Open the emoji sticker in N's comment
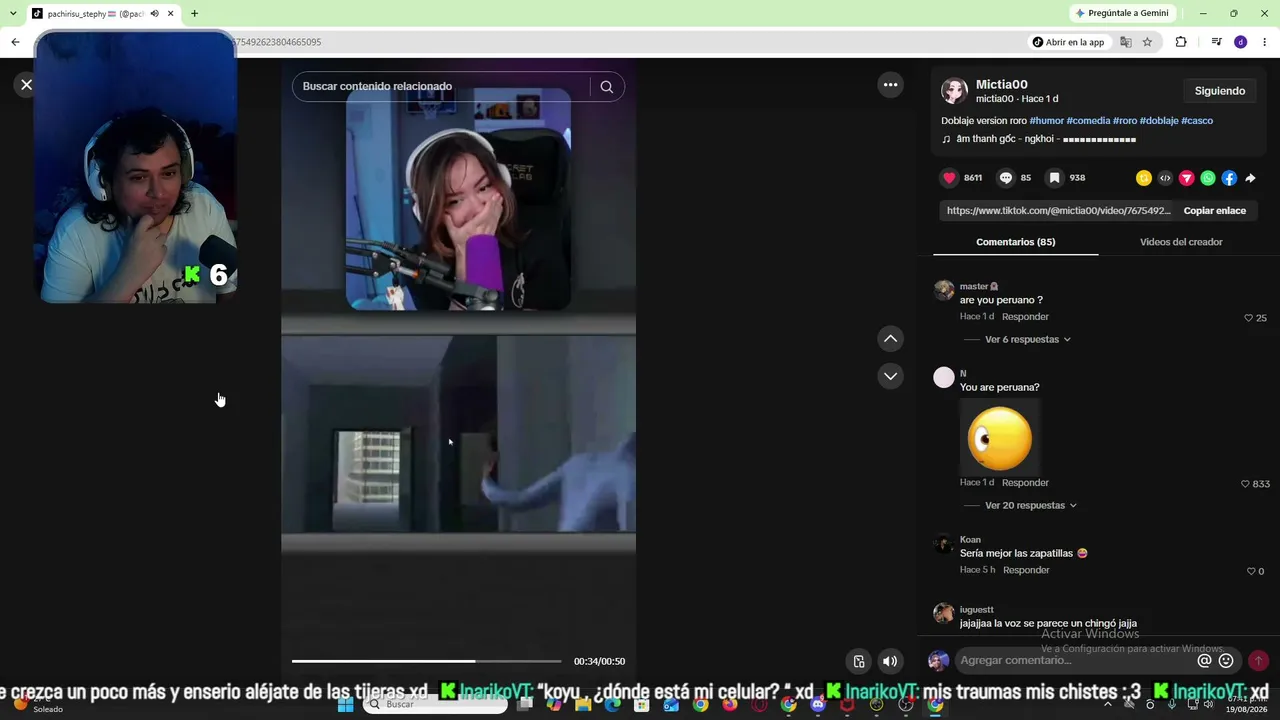 click(1000, 438)
